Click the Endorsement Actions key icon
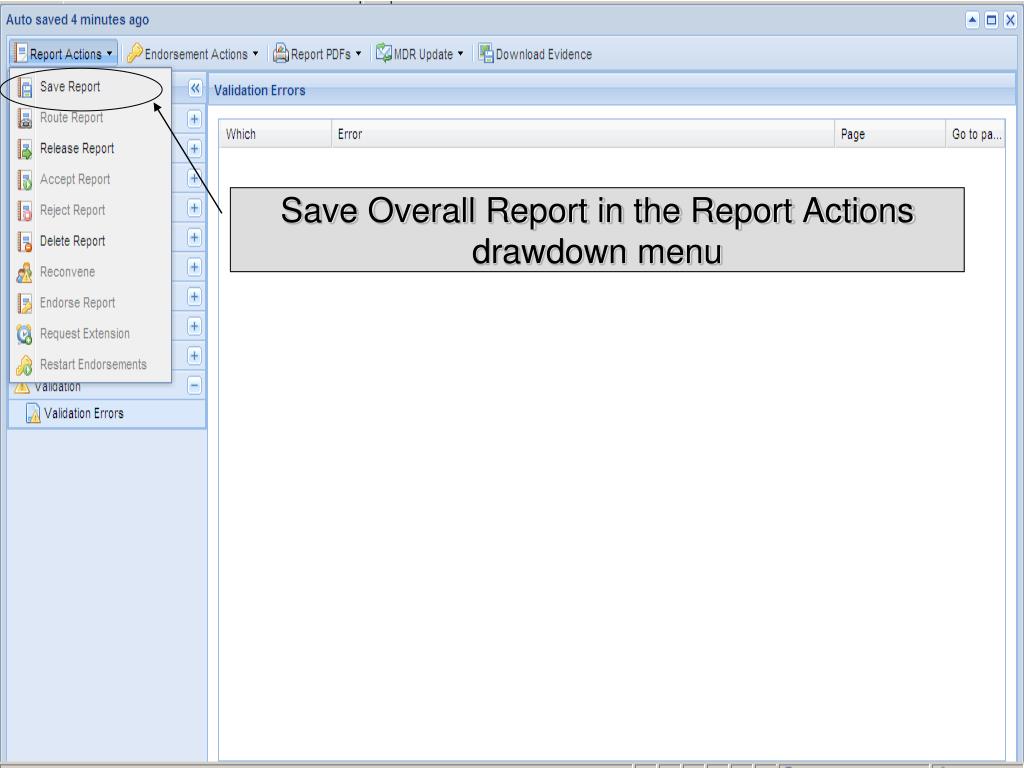Image resolution: width=1024 pixels, height=768 pixels. pyautogui.click(x=135, y=54)
